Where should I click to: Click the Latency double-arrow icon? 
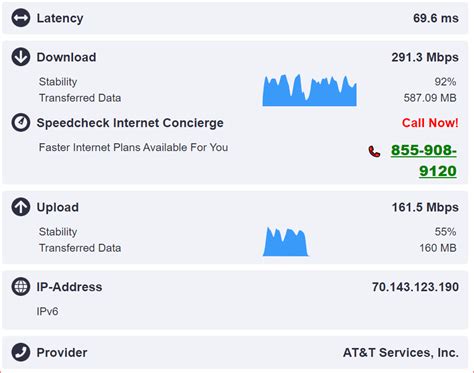[x=21, y=18]
